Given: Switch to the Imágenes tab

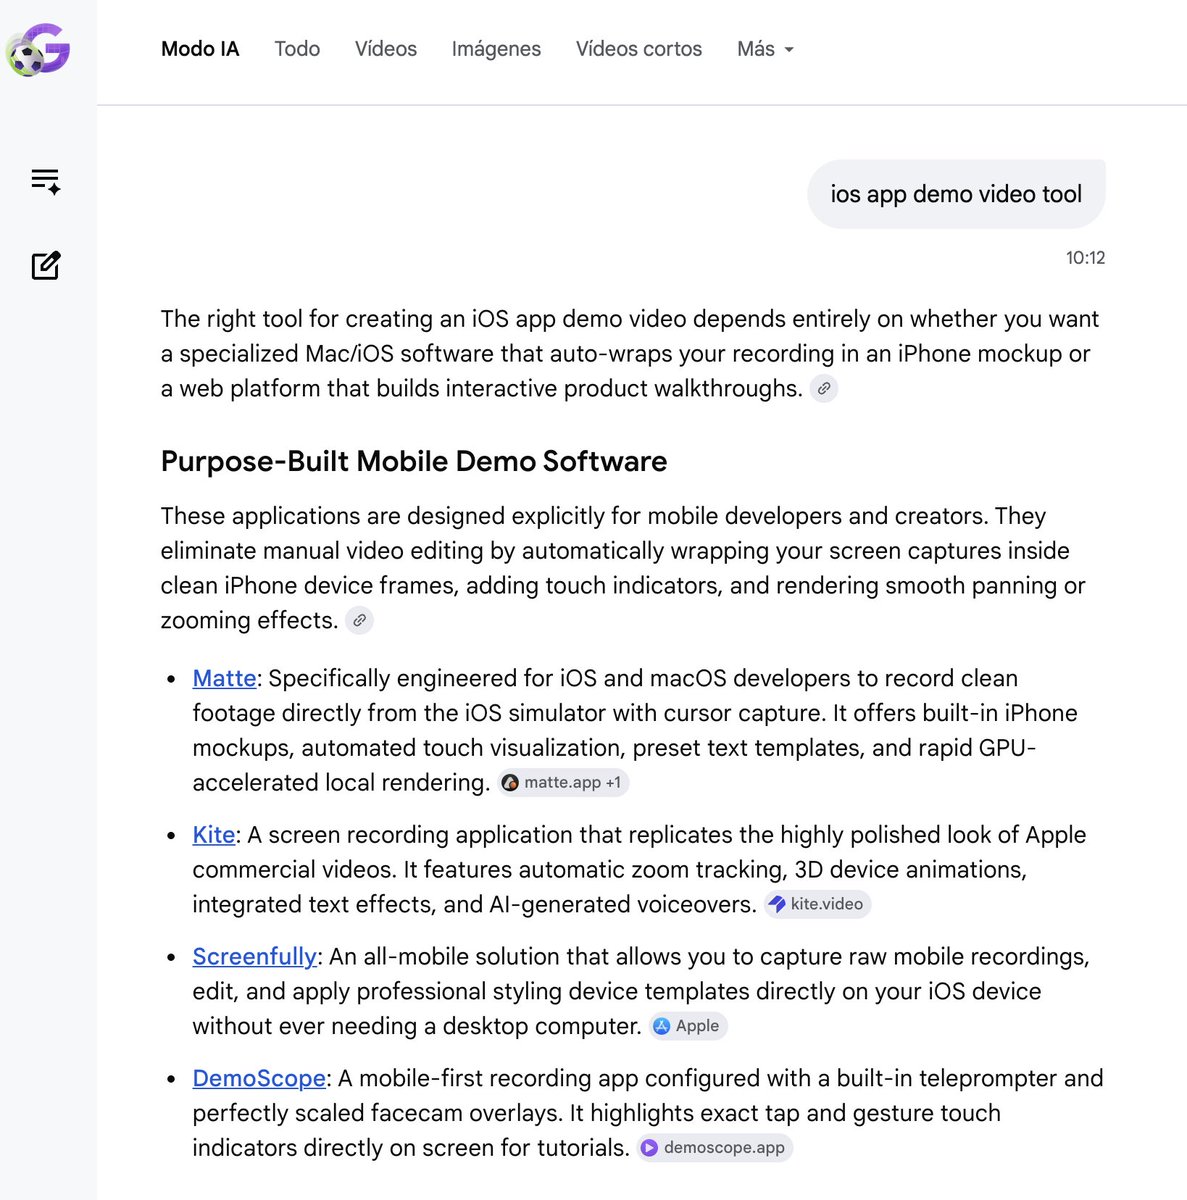Looking at the screenshot, I should (x=496, y=49).
